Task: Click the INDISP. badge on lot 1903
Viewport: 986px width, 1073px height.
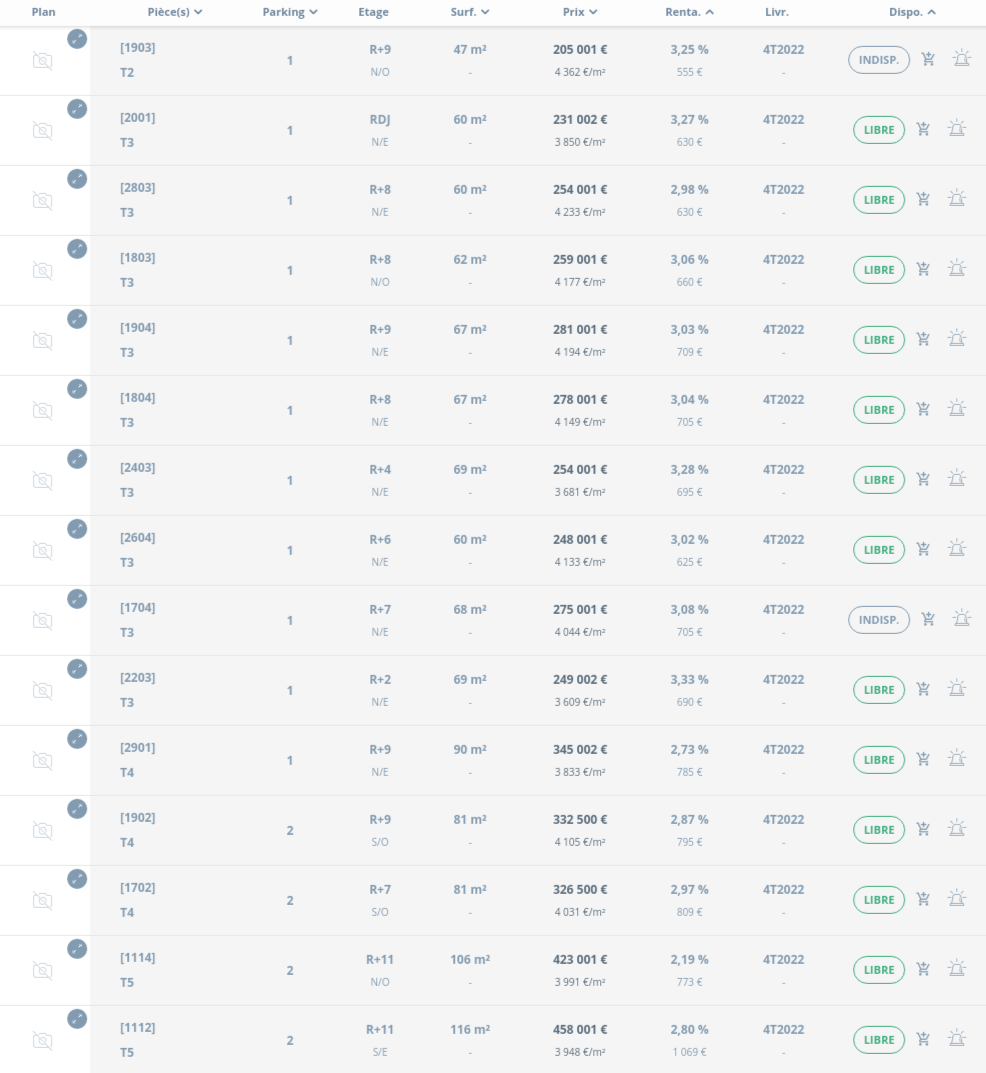Action: 879,60
